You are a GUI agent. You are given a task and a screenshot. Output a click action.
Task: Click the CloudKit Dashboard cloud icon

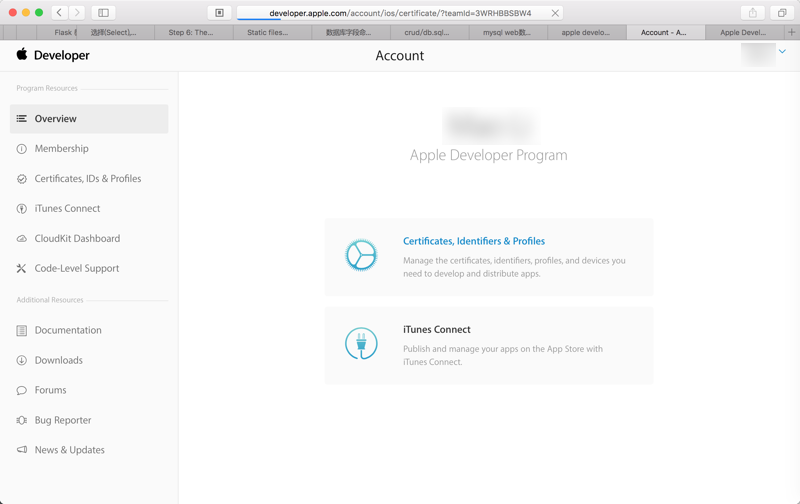point(21,239)
